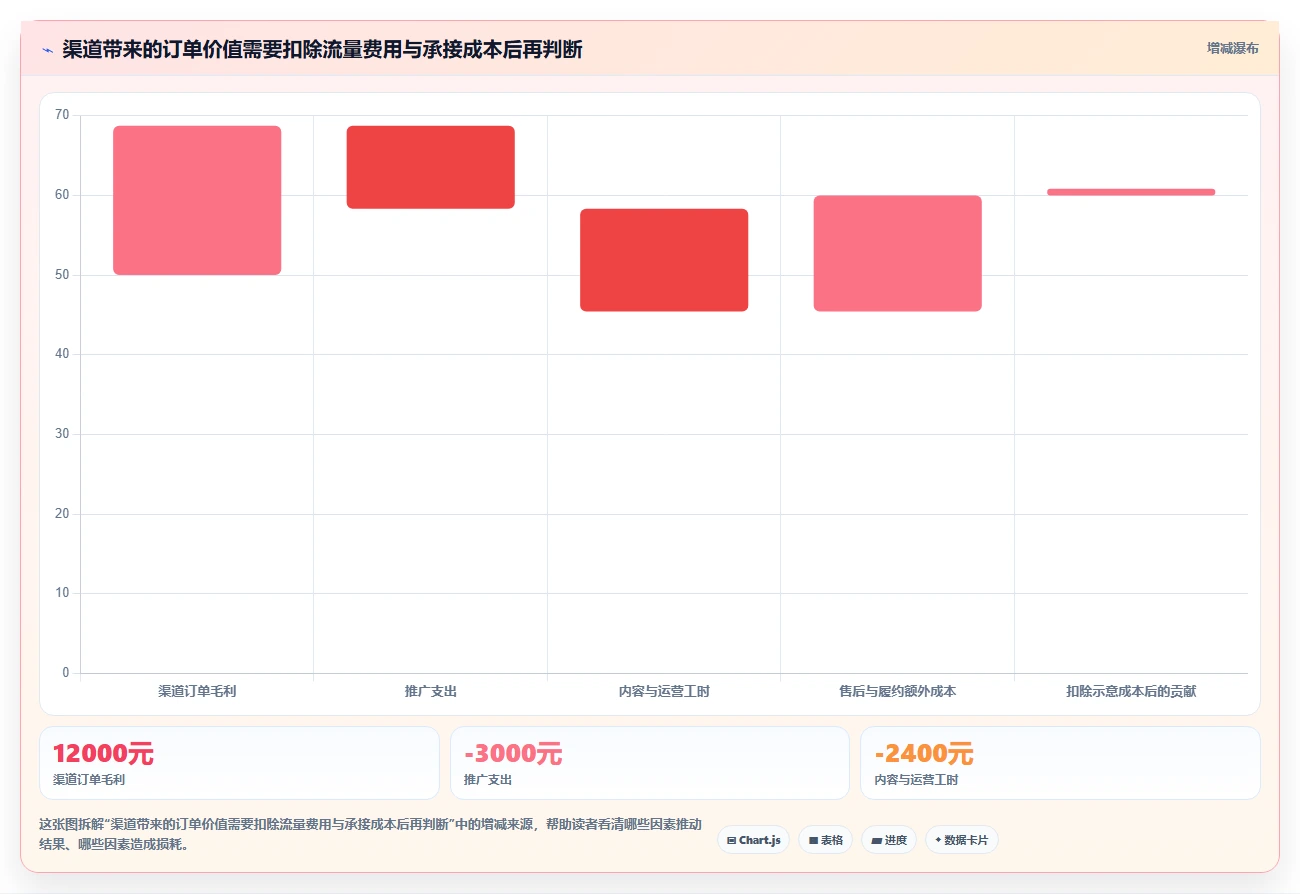Click the y-axis value 10
The height and width of the screenshot is (894, 1300).
pos(62,593)
